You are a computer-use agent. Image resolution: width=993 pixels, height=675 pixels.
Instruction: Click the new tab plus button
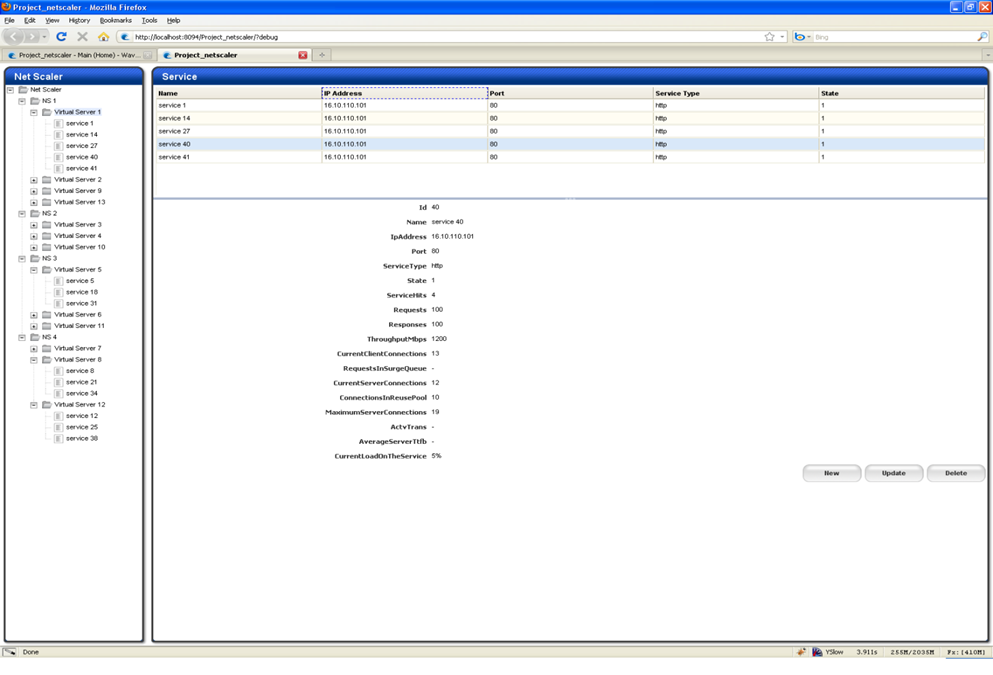point(322,55)
